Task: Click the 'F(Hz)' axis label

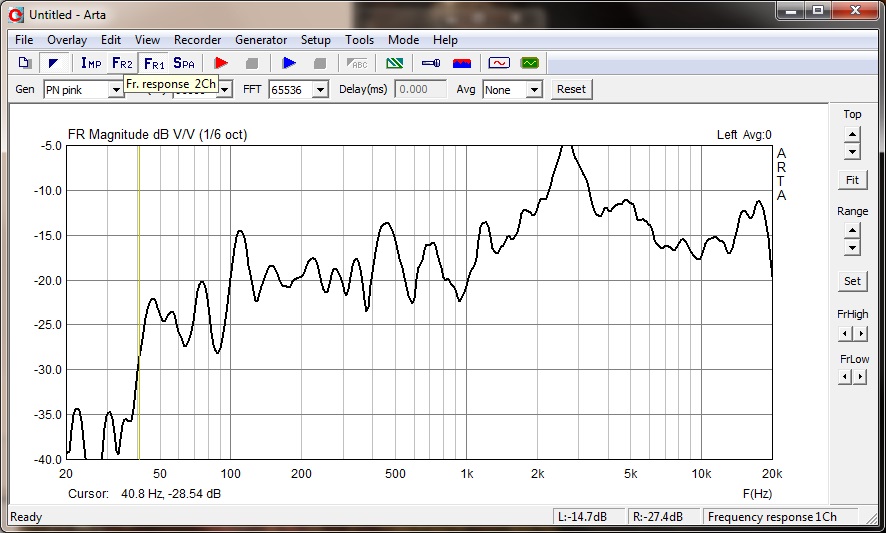Action: [757, 493]
